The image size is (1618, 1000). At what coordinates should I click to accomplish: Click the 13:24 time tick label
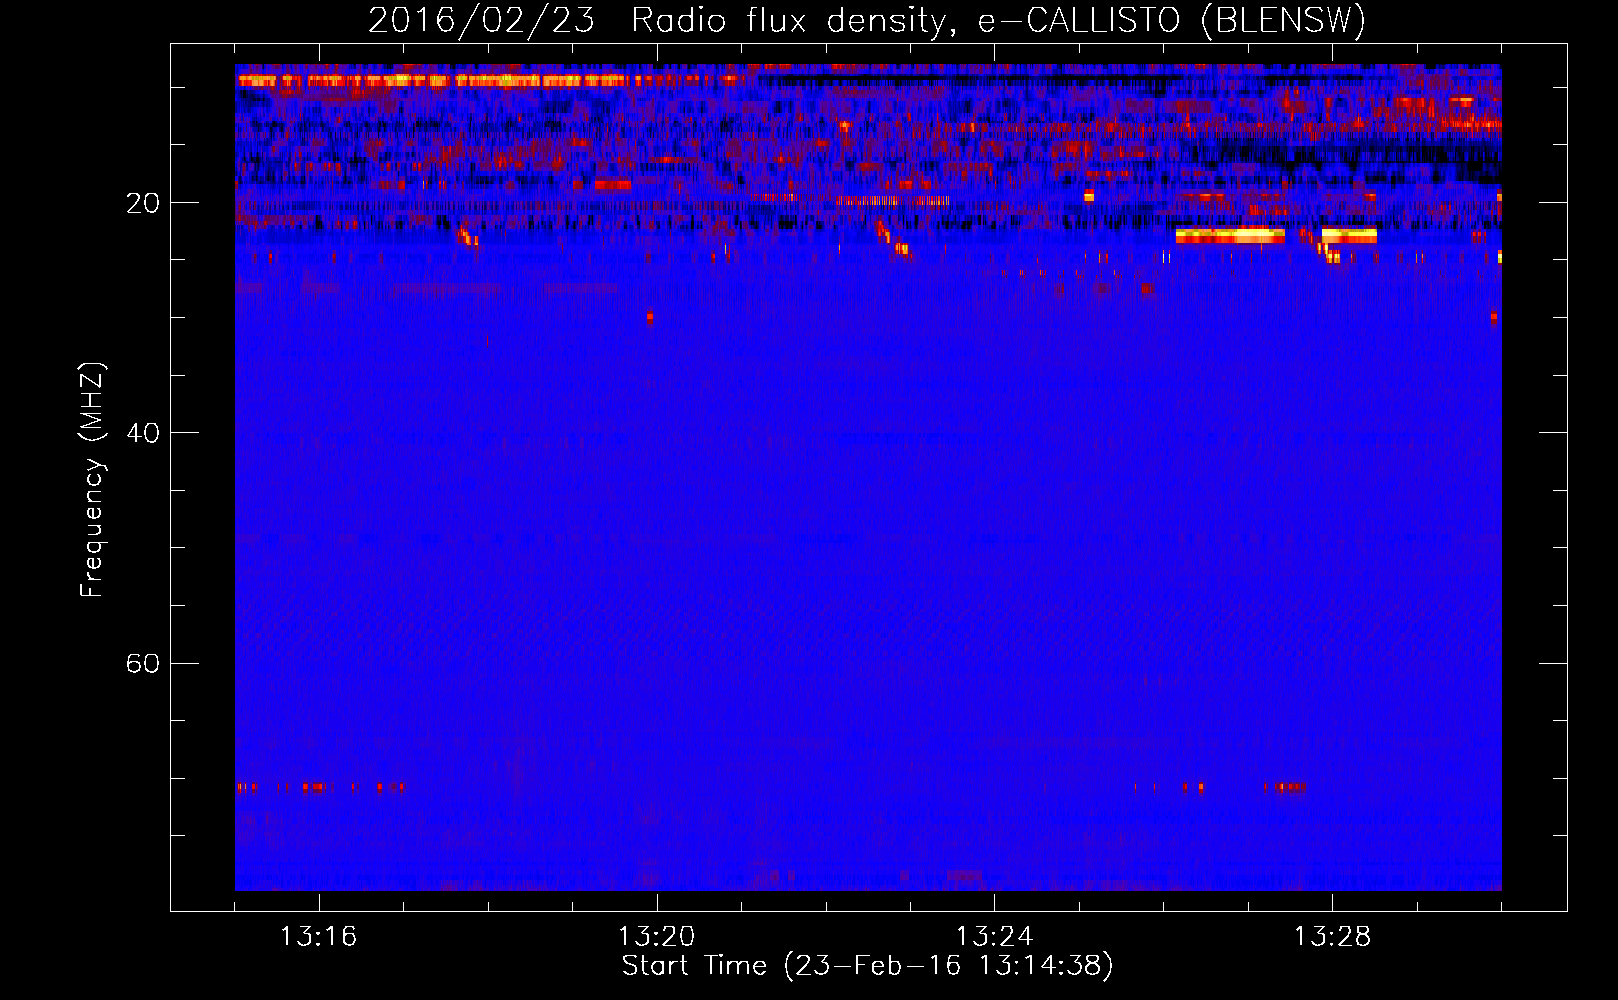[995, 937]
